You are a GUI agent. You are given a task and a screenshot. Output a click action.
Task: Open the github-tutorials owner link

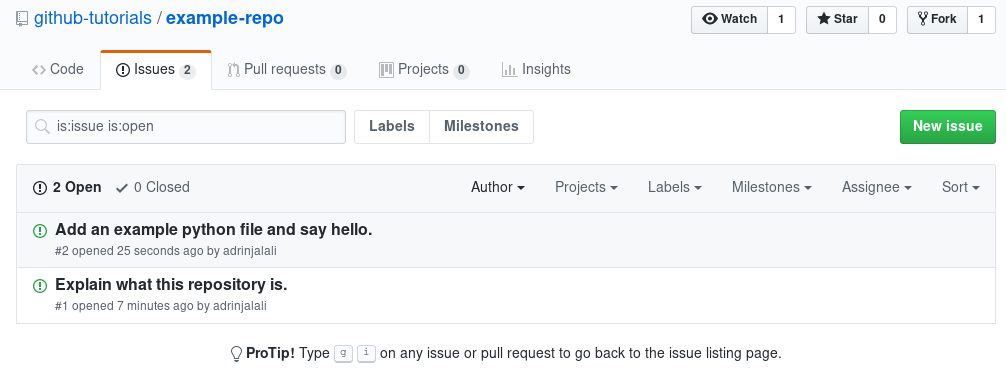93,19
